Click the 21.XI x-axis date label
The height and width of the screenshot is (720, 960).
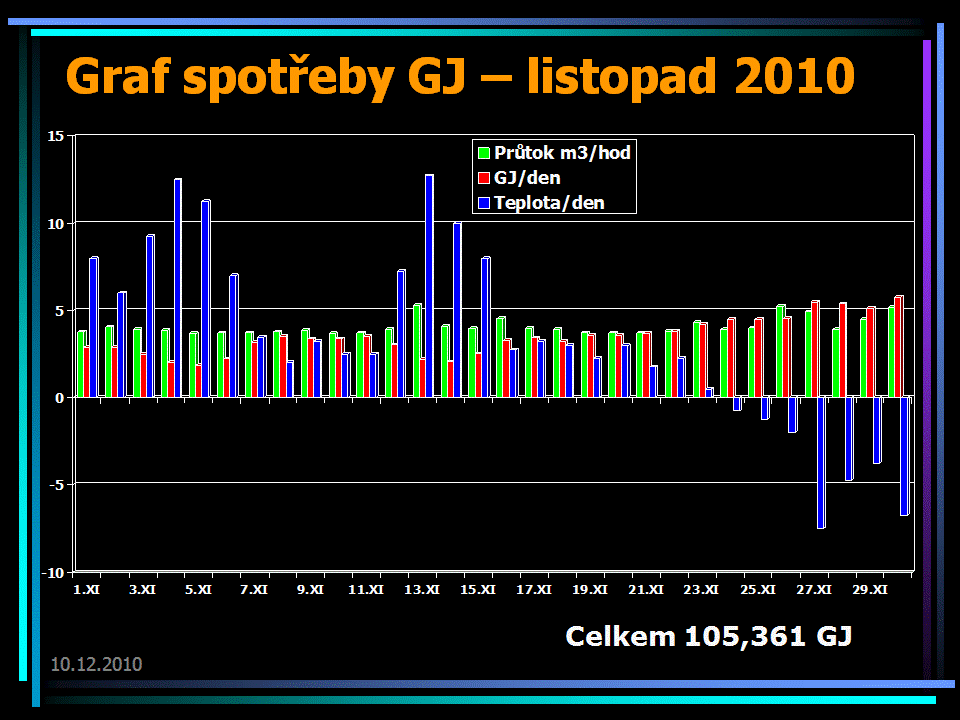click(646, 590)
